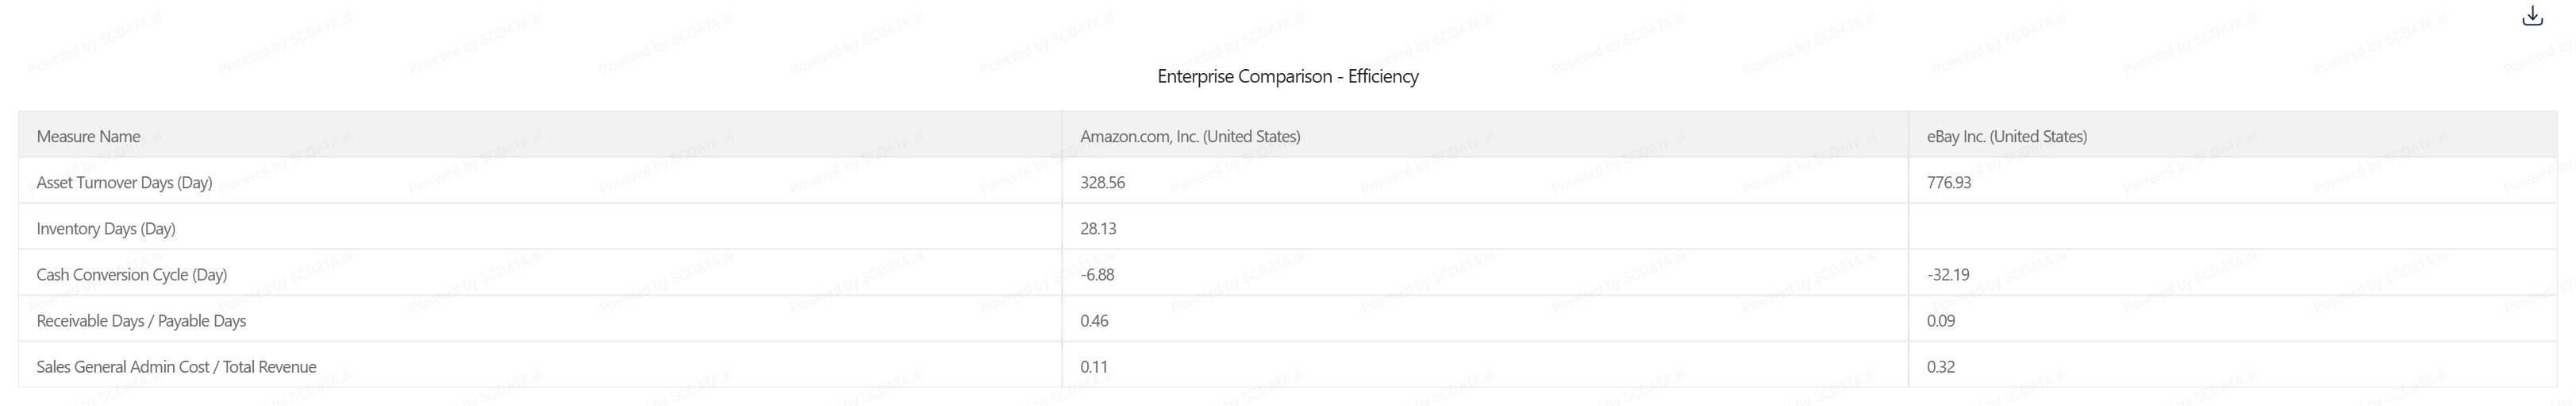2576x406 pixels.
Task: Click Amazon's cash conversion value -6.88
Action: [x=1097, y=274]
